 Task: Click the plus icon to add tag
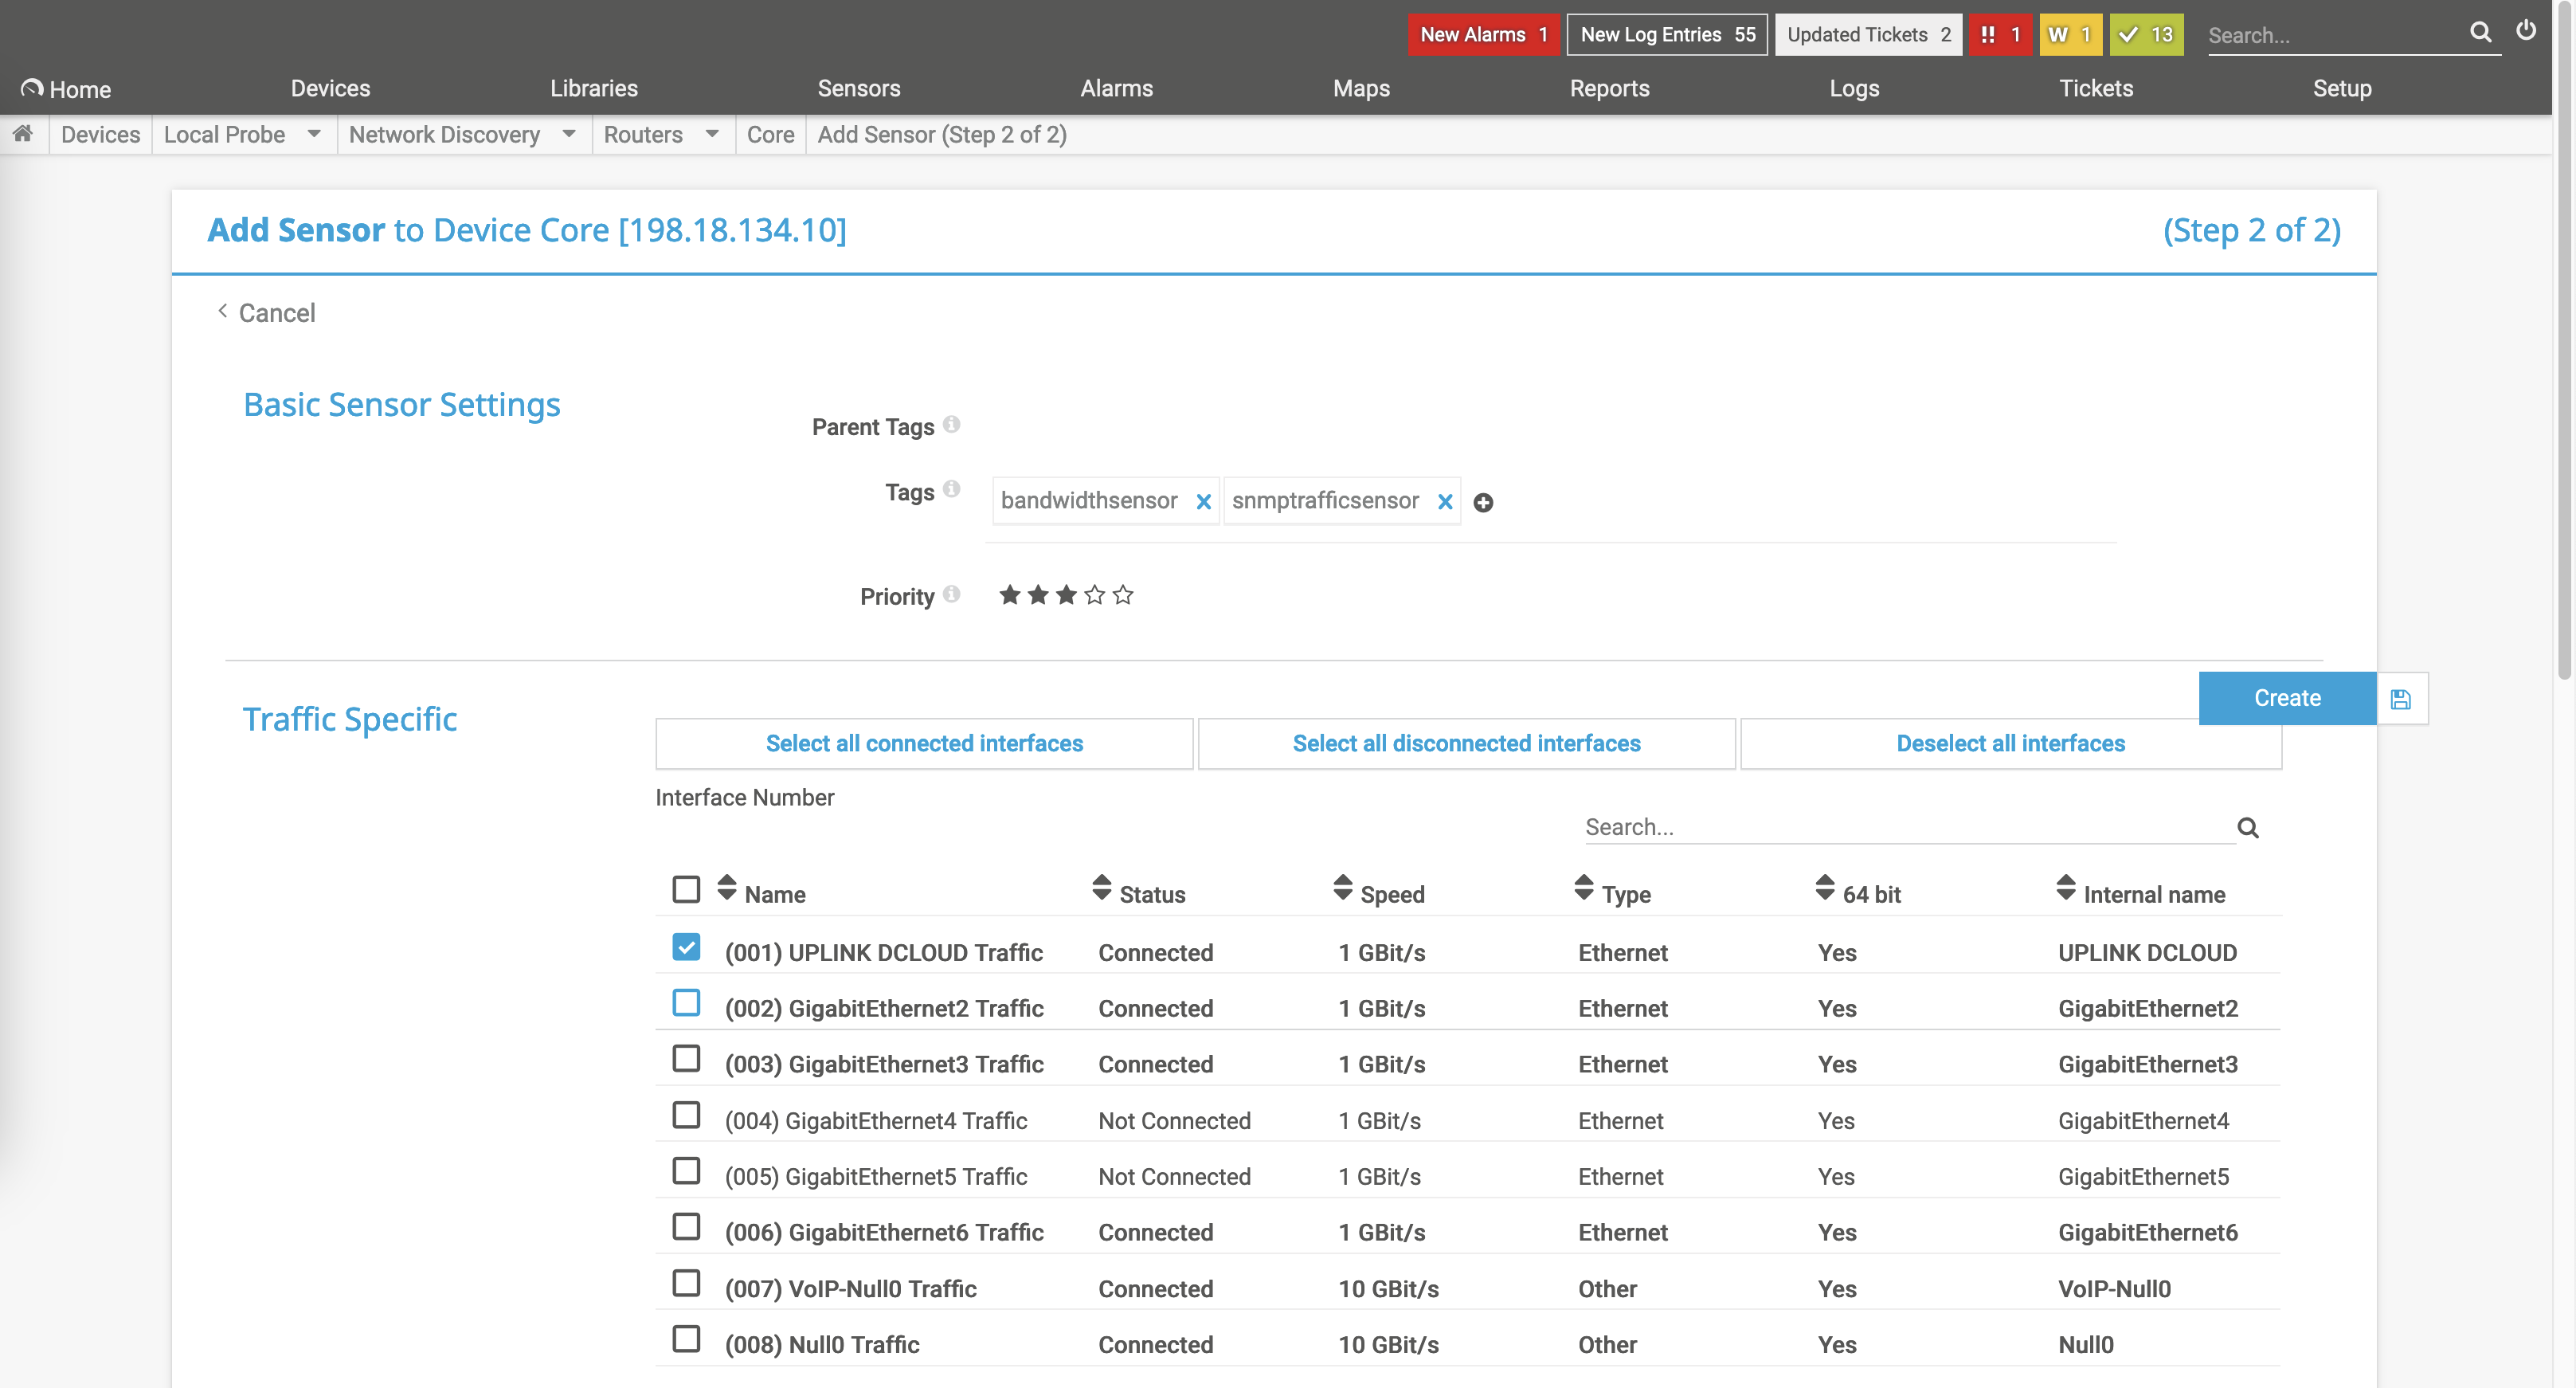(x=1483, y=503)
